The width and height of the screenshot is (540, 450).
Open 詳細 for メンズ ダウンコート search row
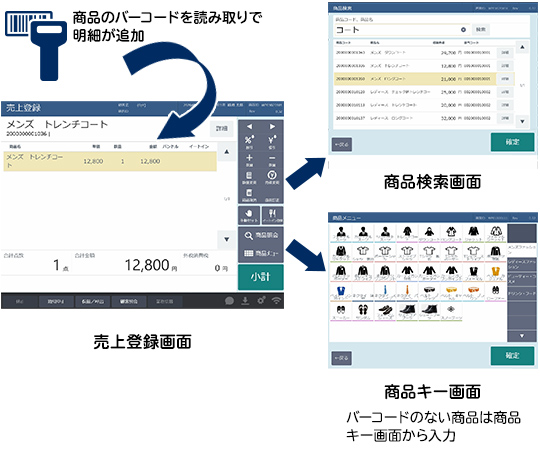pyautogui.click(x=505, y=53)
